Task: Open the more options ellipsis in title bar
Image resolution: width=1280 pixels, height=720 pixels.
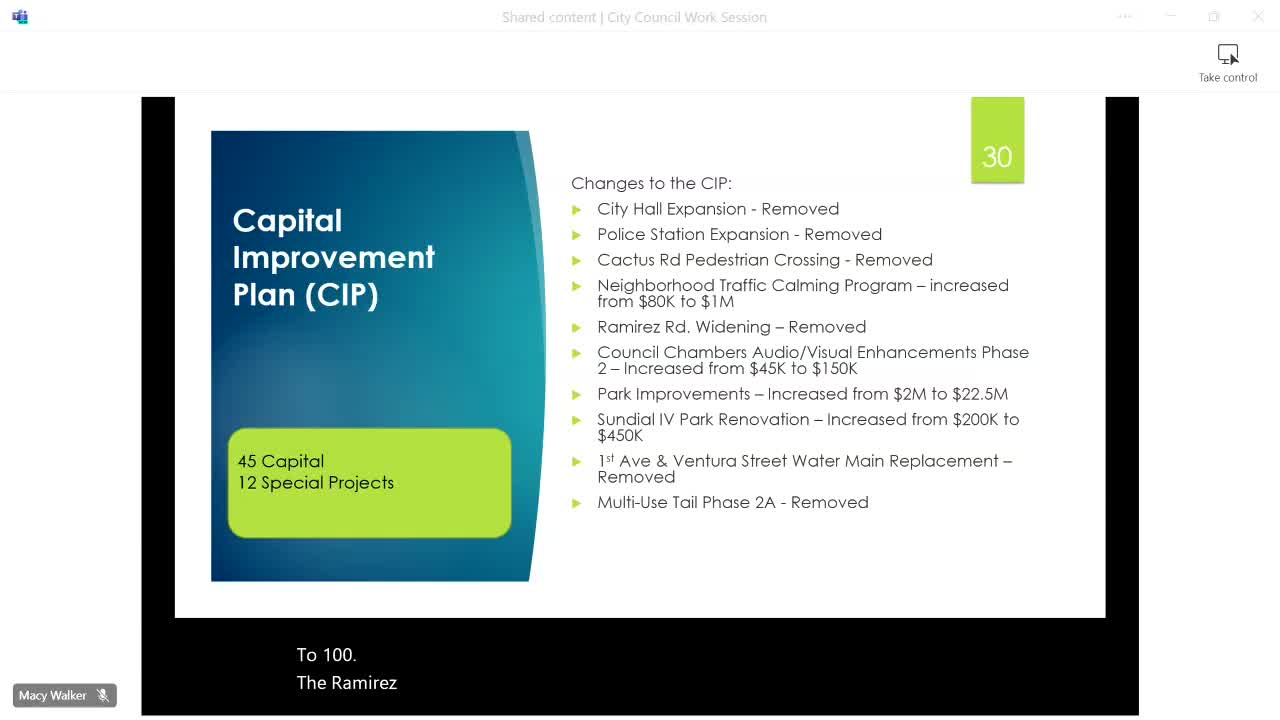Action: [x=1125, y=16]
